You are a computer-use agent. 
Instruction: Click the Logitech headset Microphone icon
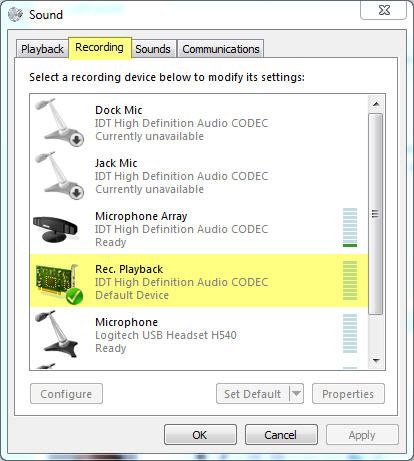(58, 334)
